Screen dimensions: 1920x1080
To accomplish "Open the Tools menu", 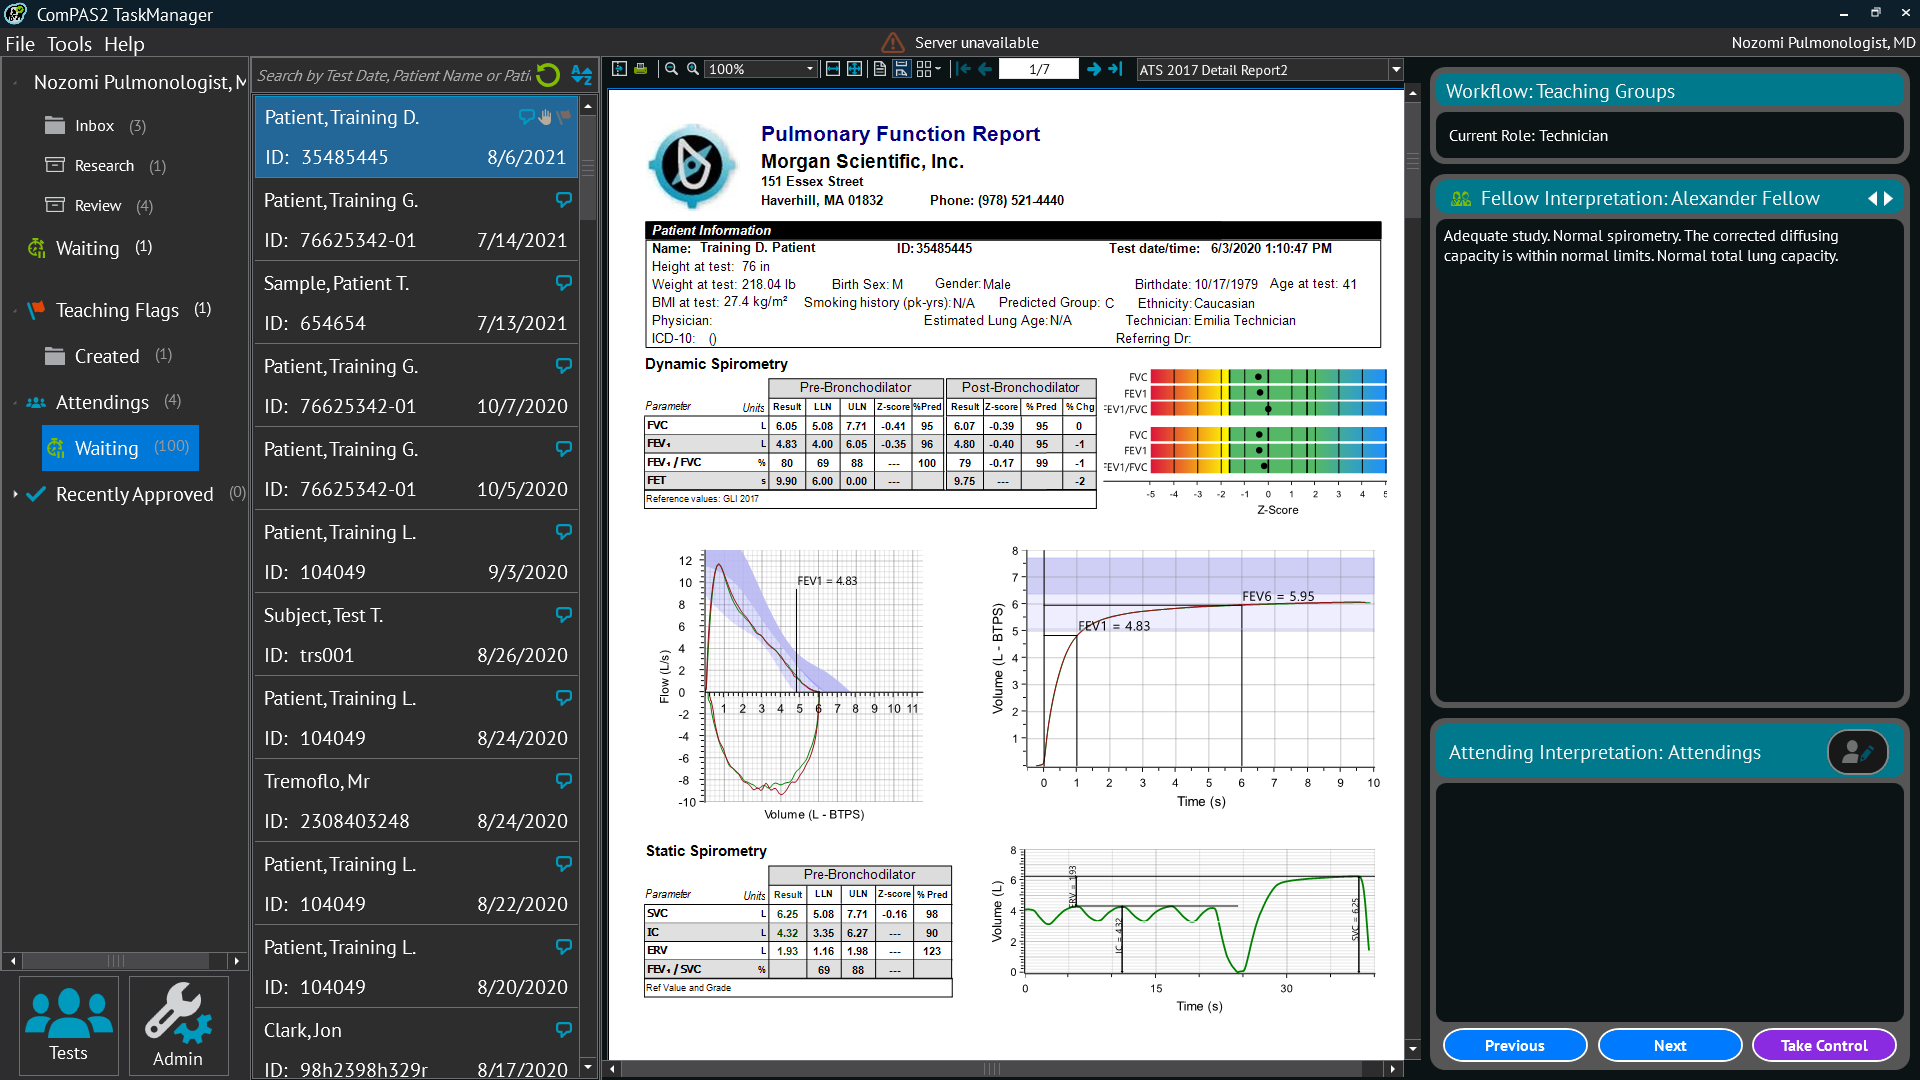I will [69, 44].
